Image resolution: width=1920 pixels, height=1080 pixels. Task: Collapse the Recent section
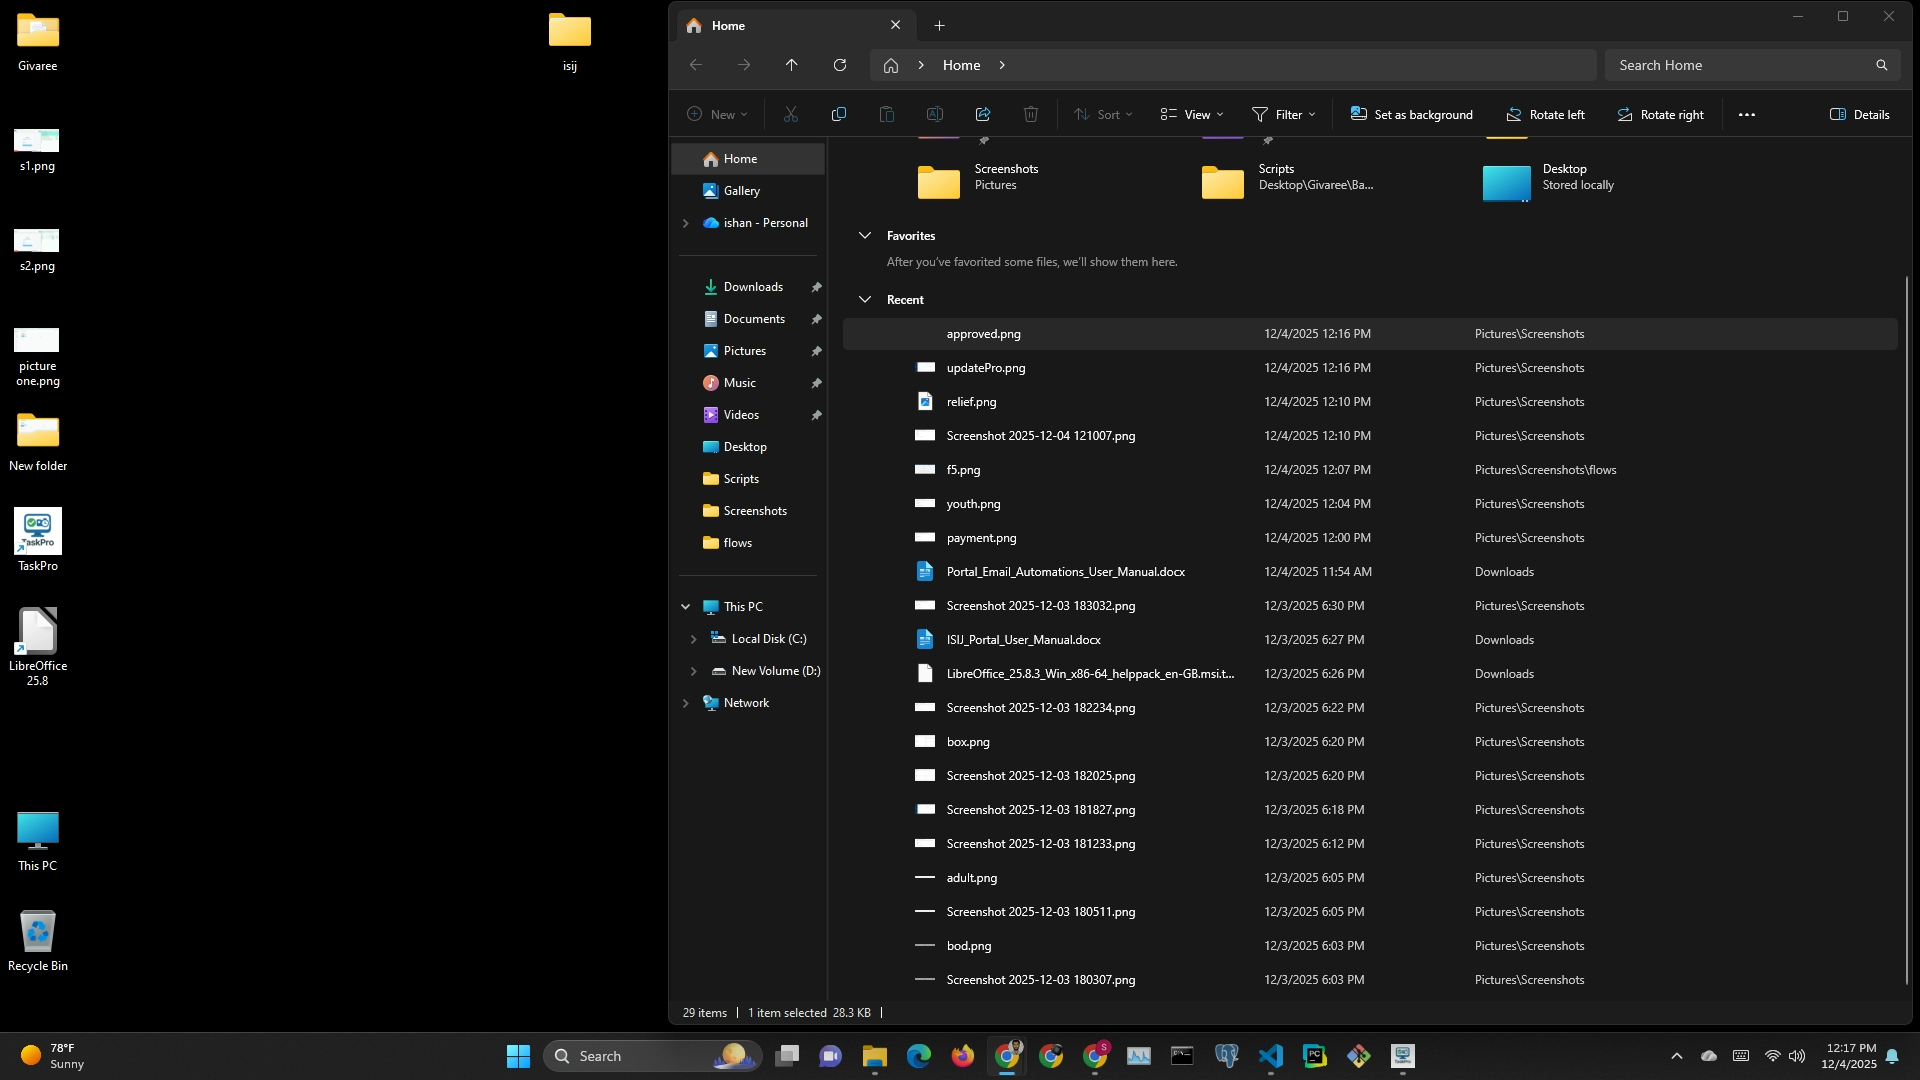(865, 300)
